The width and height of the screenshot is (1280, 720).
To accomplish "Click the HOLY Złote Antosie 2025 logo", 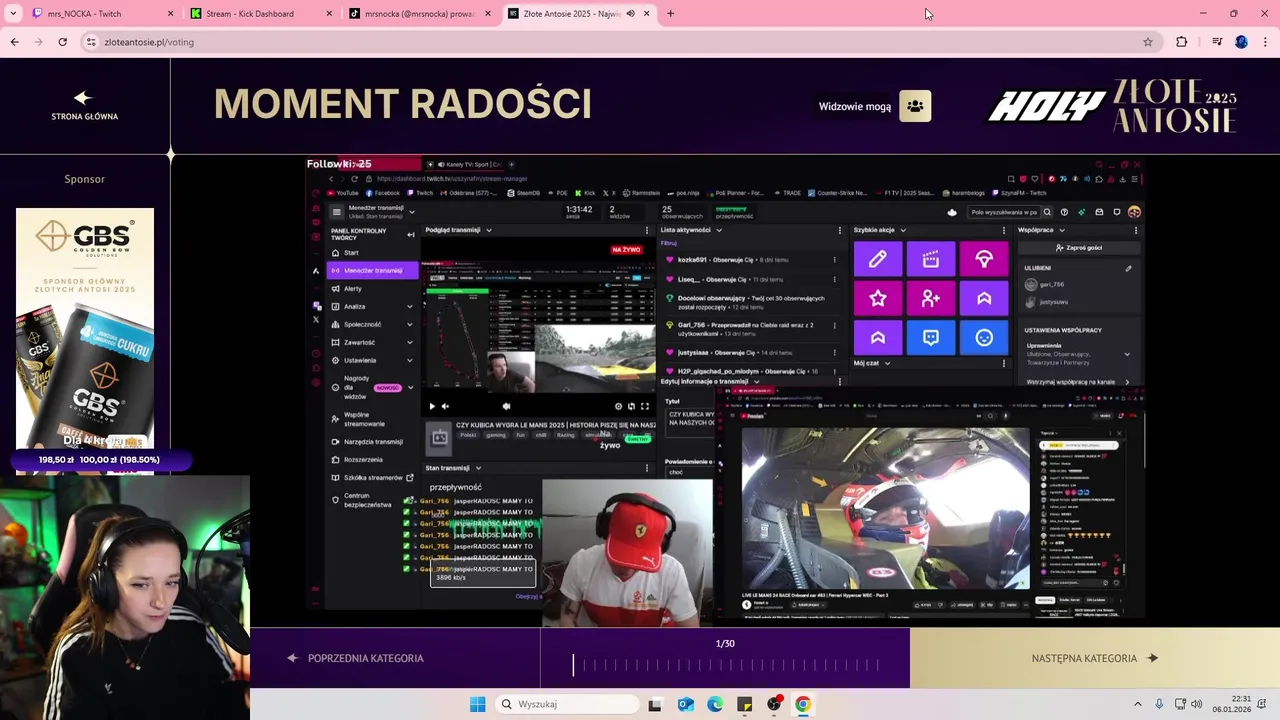I will (x=1113, y=106).
